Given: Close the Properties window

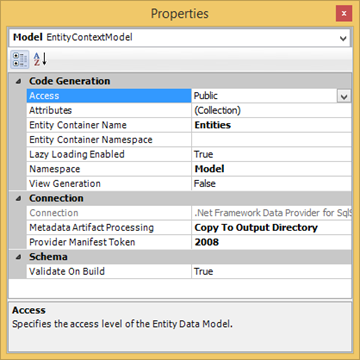Looking at the screenshot, I should click(344, 14).
